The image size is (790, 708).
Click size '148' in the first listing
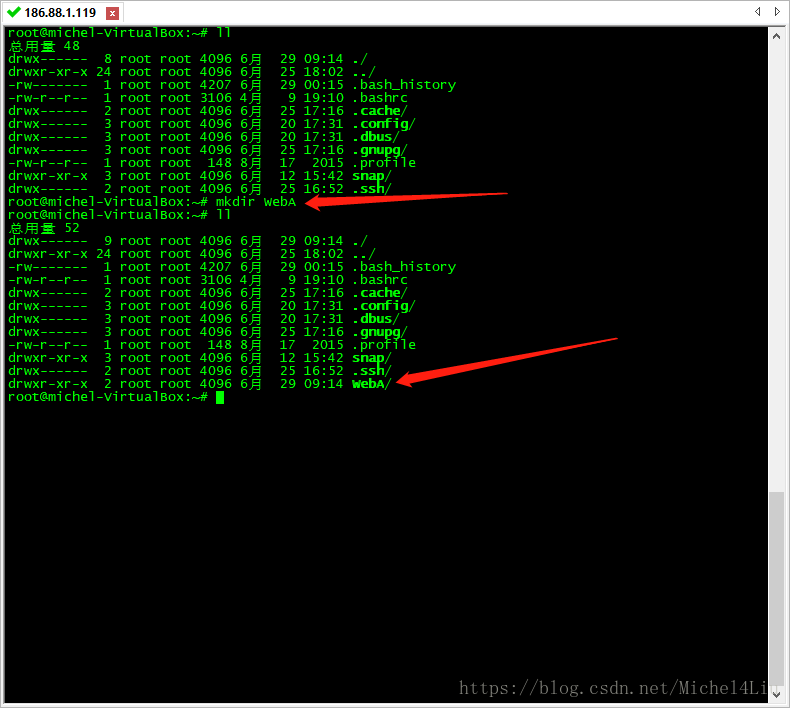point(220,163)
